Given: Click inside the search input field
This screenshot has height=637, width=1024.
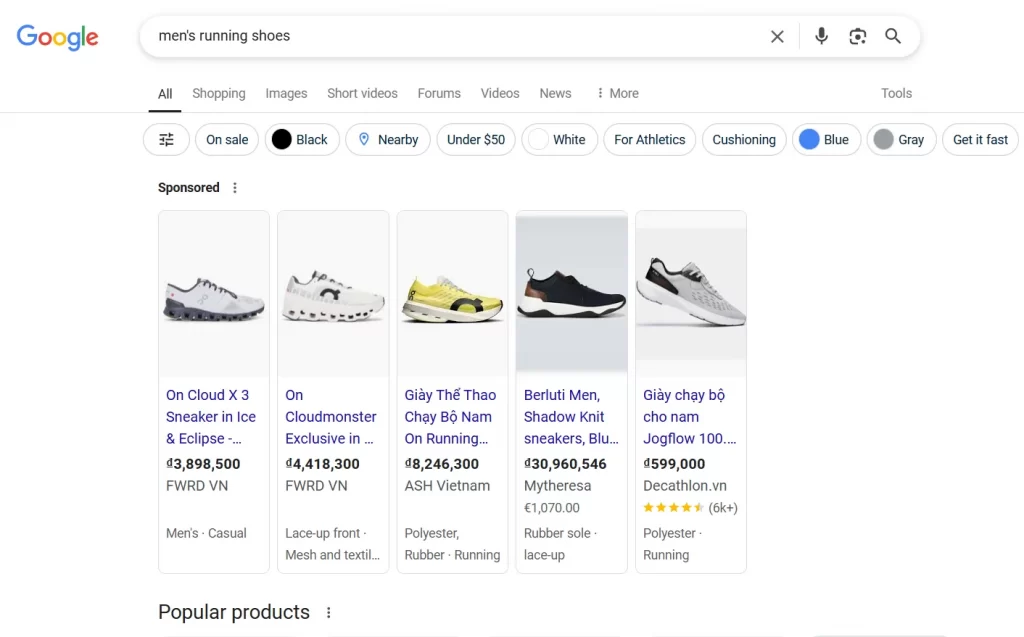Looking at the screenshot, I should (457, 36).
